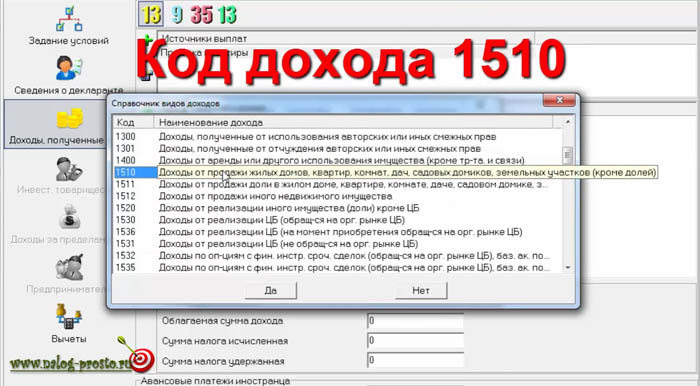The width and height of the screenshot is (700, 386).
Task: Select the yellow 13 tax rate tab
Action: pos(150,14)
